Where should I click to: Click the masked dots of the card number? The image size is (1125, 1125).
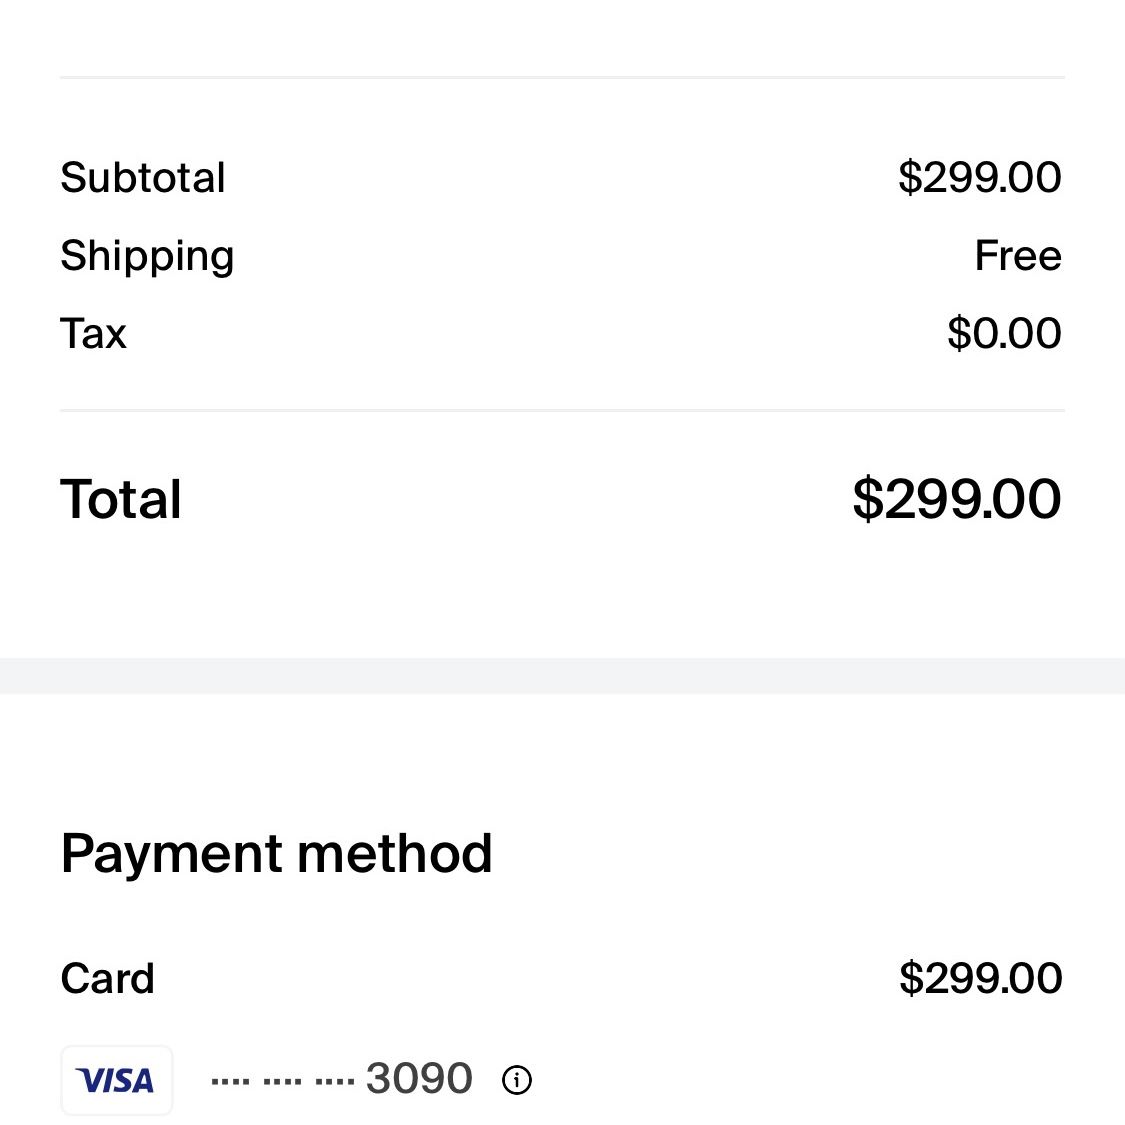coord(283,1081)
